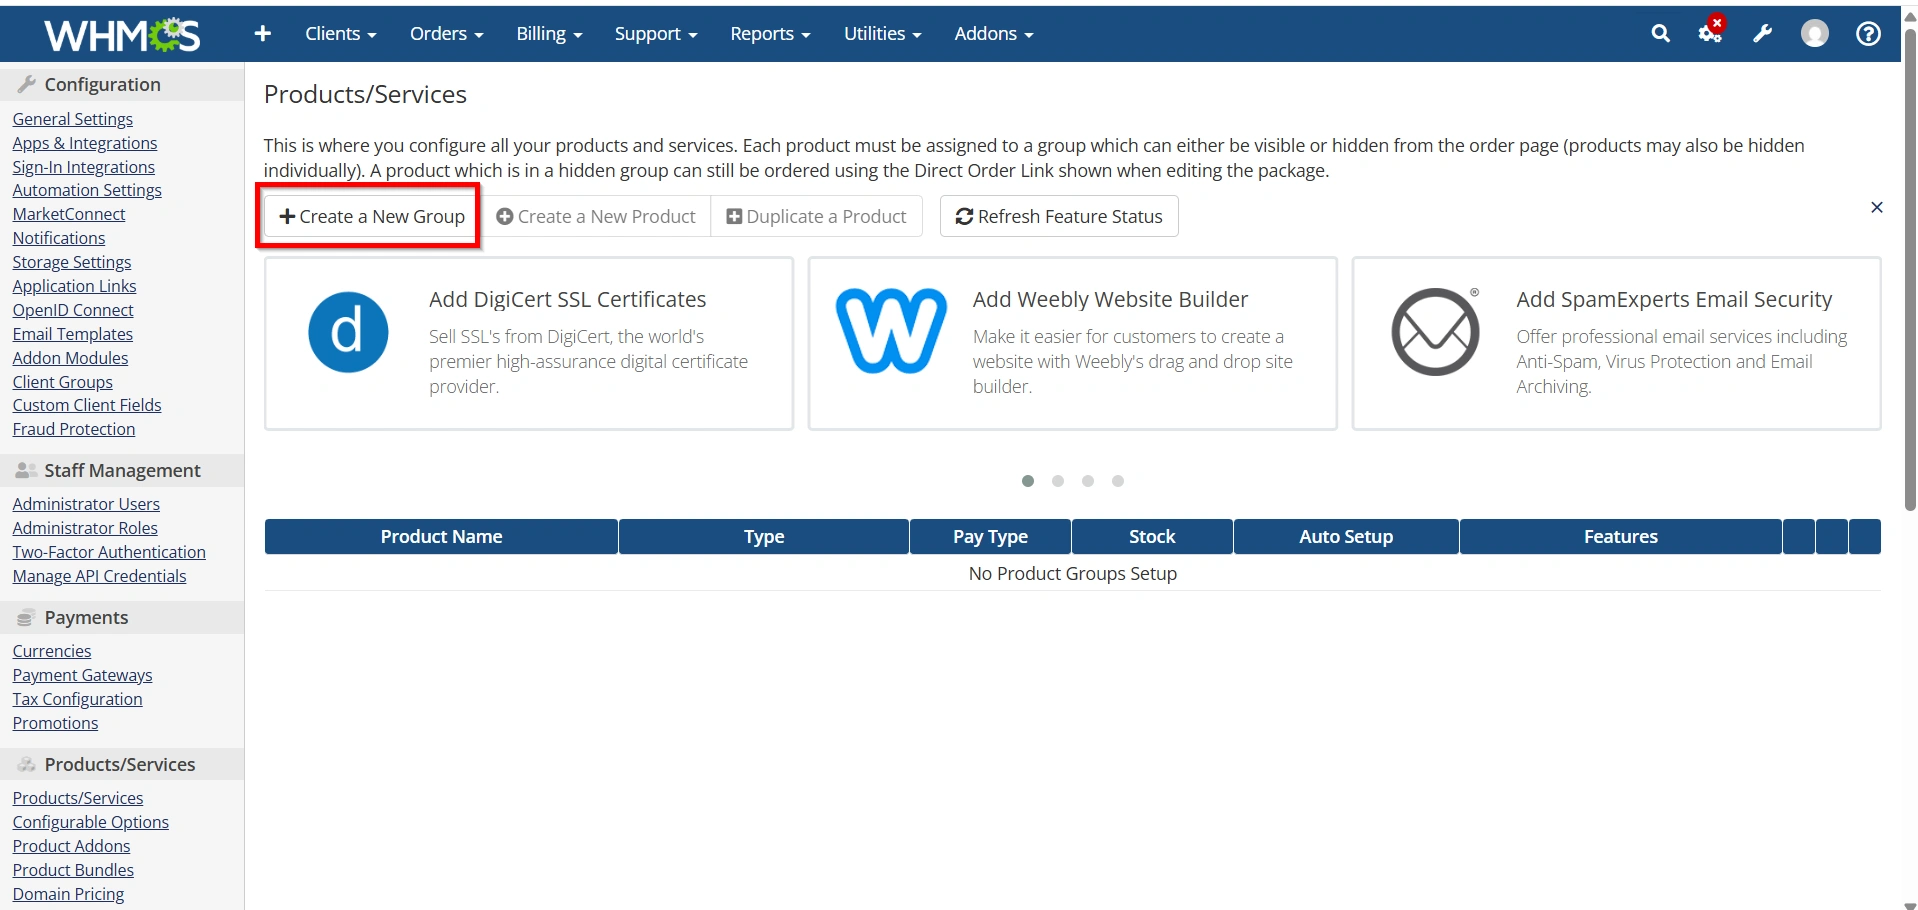Open Domain Pricing link
1918x910 pixels.
pyautogui.click(x=68, y=894)
